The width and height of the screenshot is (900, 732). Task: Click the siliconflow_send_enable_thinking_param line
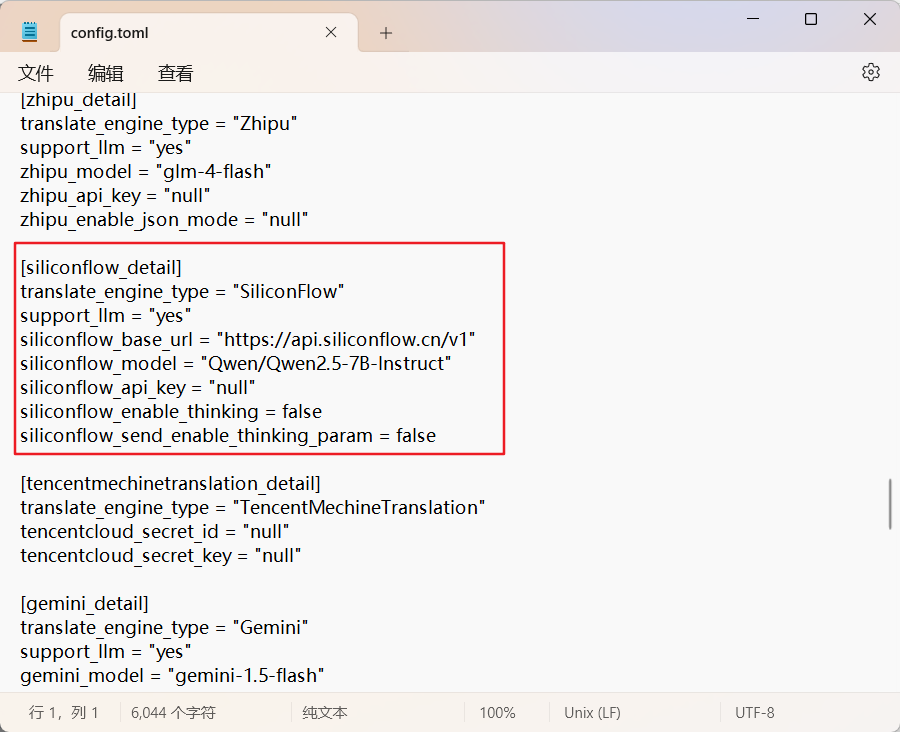228,436
